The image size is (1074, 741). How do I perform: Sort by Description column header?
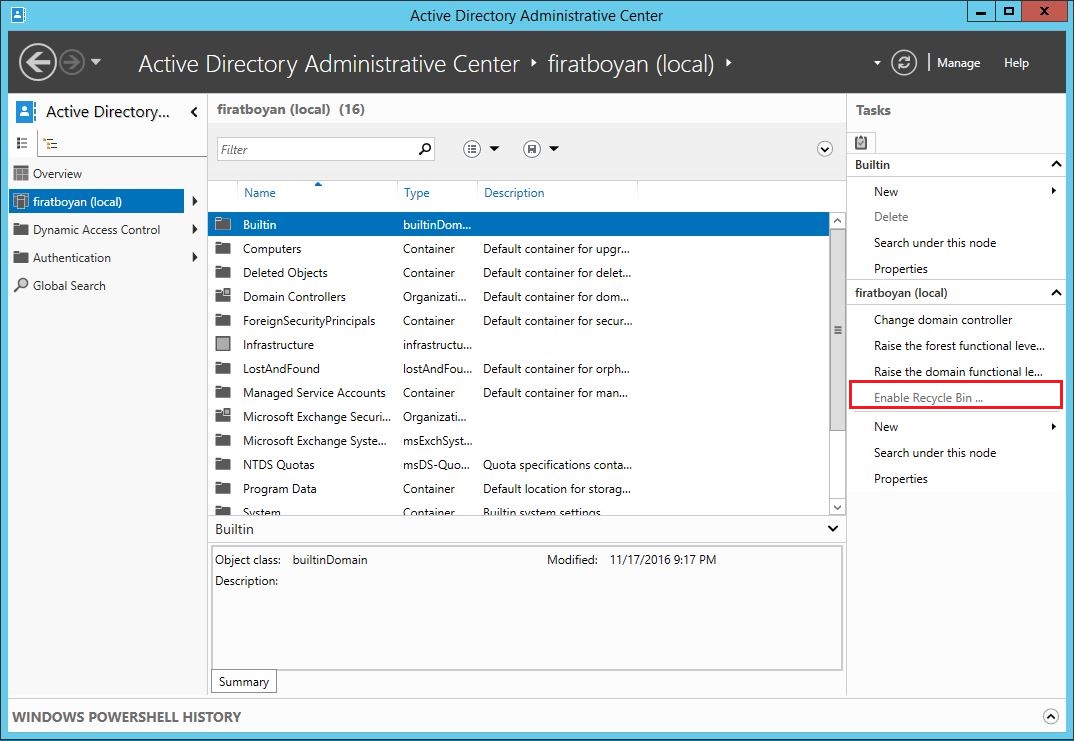(514, 193)
